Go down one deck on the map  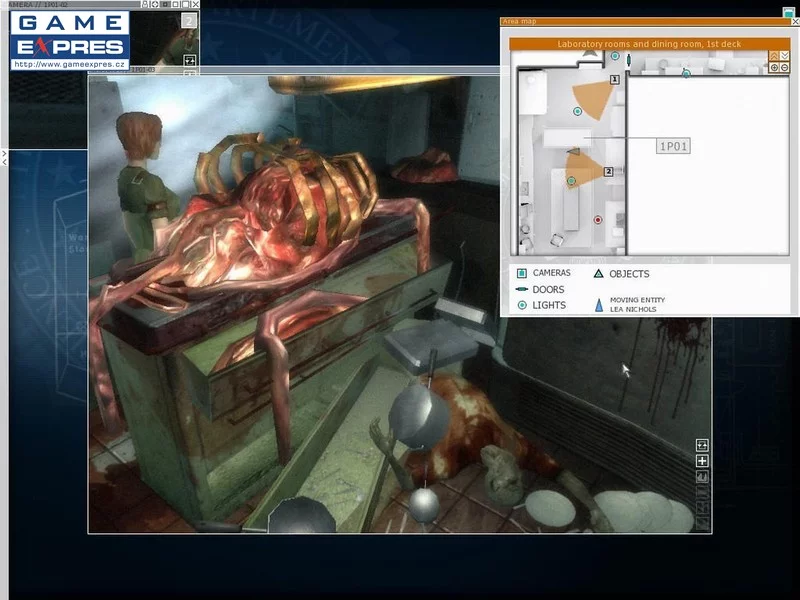(785, 55)
